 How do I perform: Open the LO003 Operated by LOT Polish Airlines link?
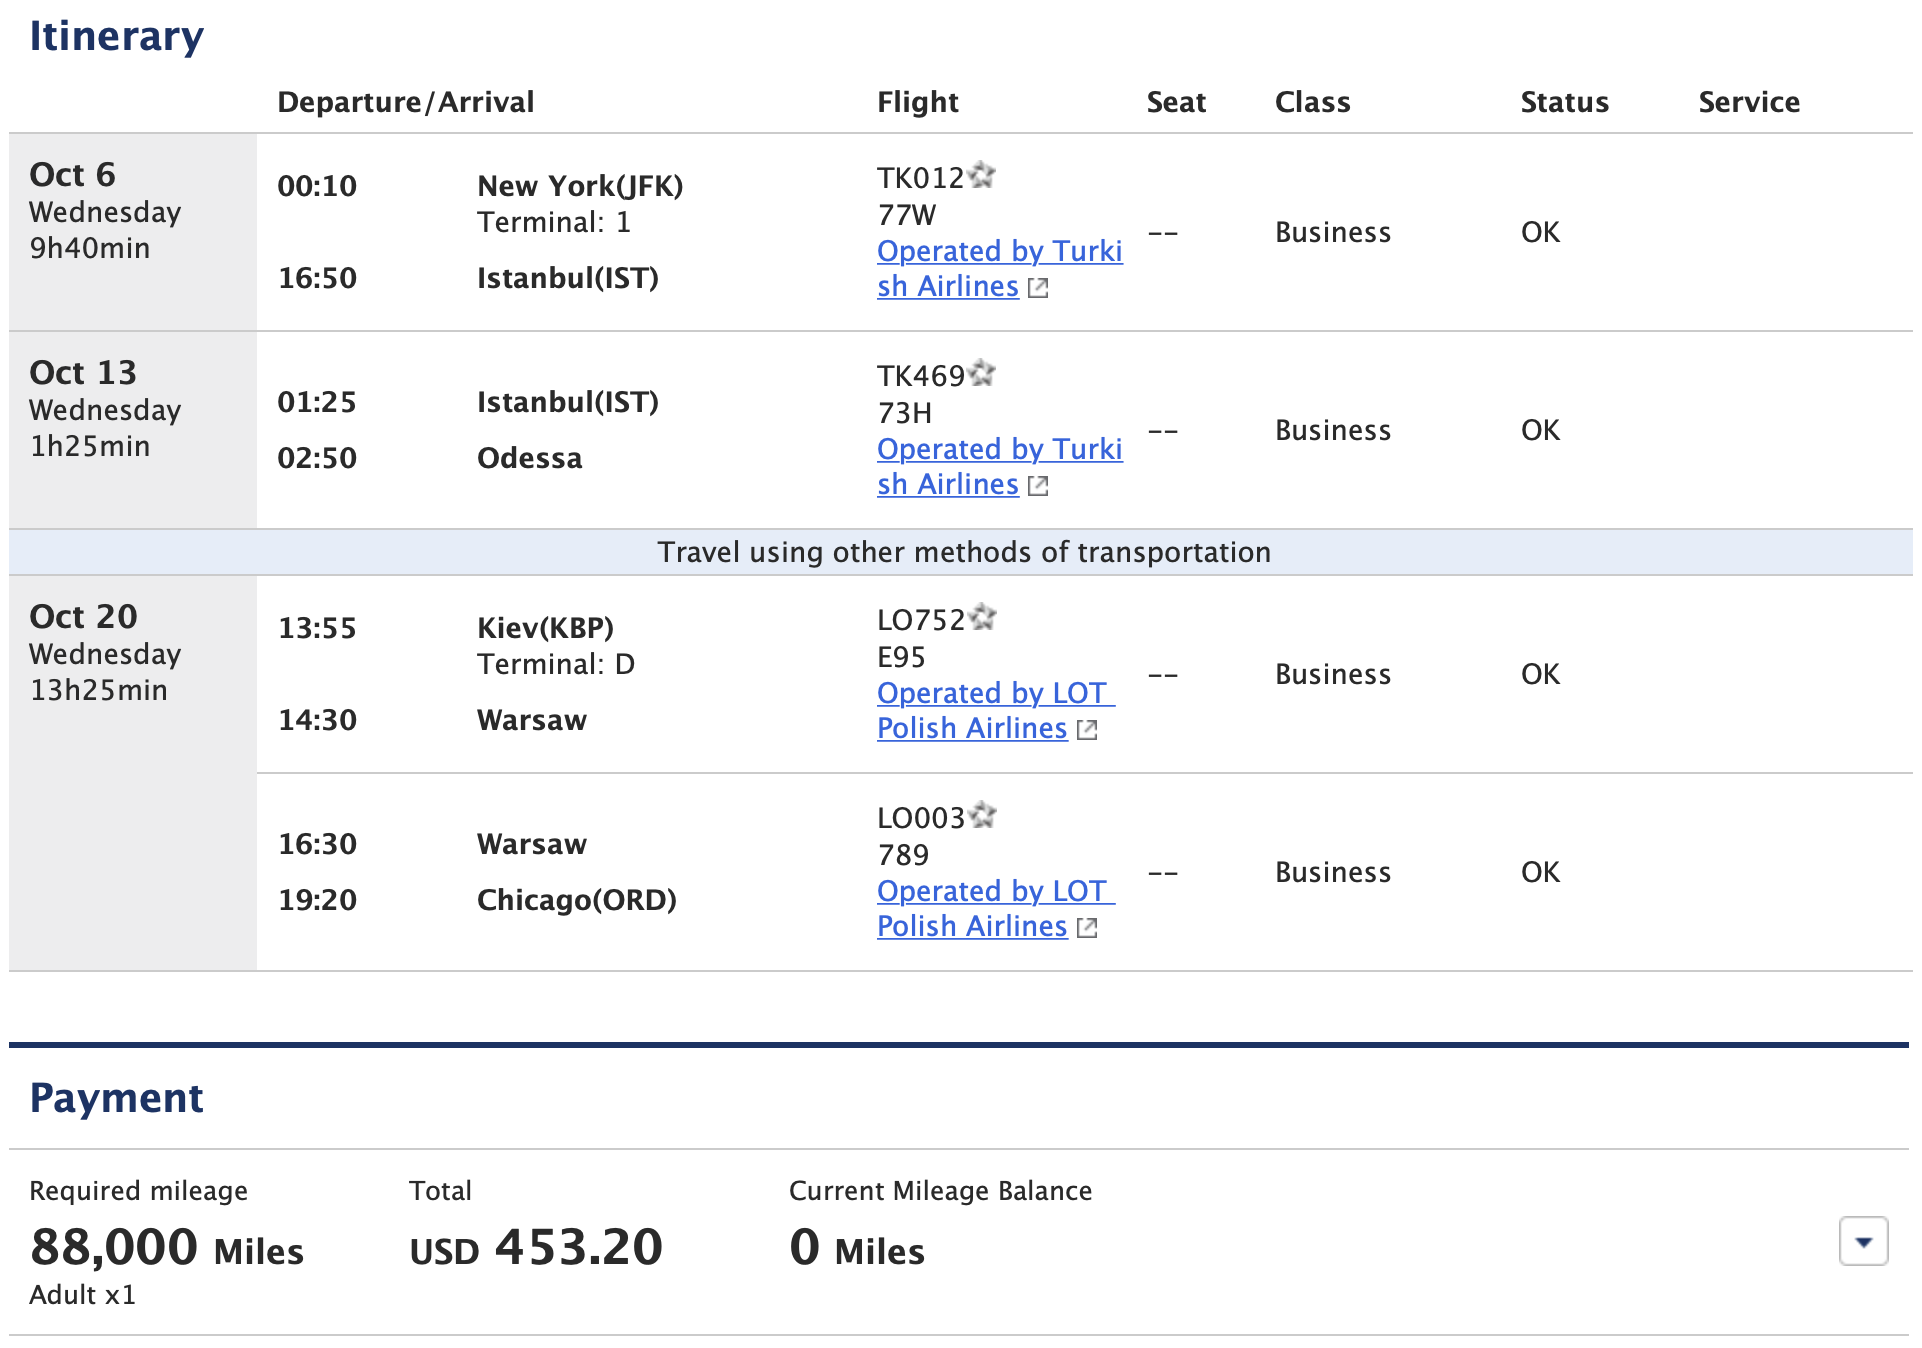[x=996, y=908]
